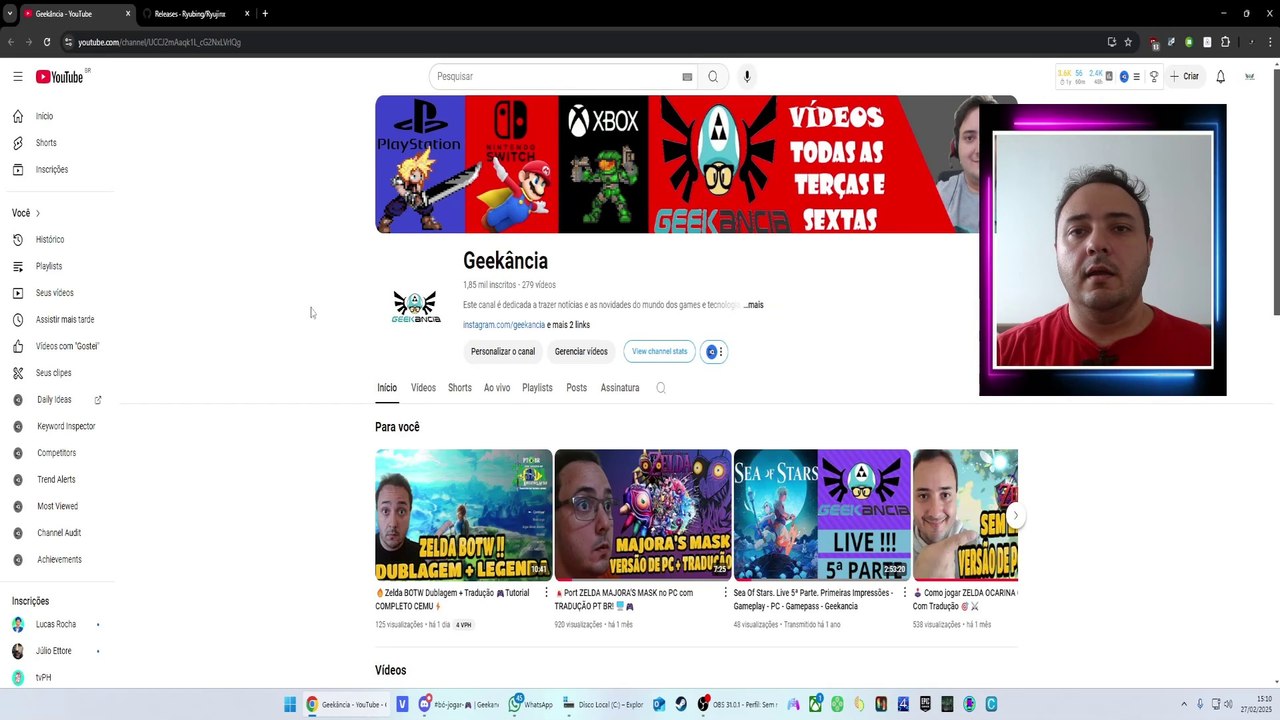The height and width of the screenshot is (720, 1280).
Task: Show hidden system tray icons
Action: pyautogui.click(x=1184, y=704)
